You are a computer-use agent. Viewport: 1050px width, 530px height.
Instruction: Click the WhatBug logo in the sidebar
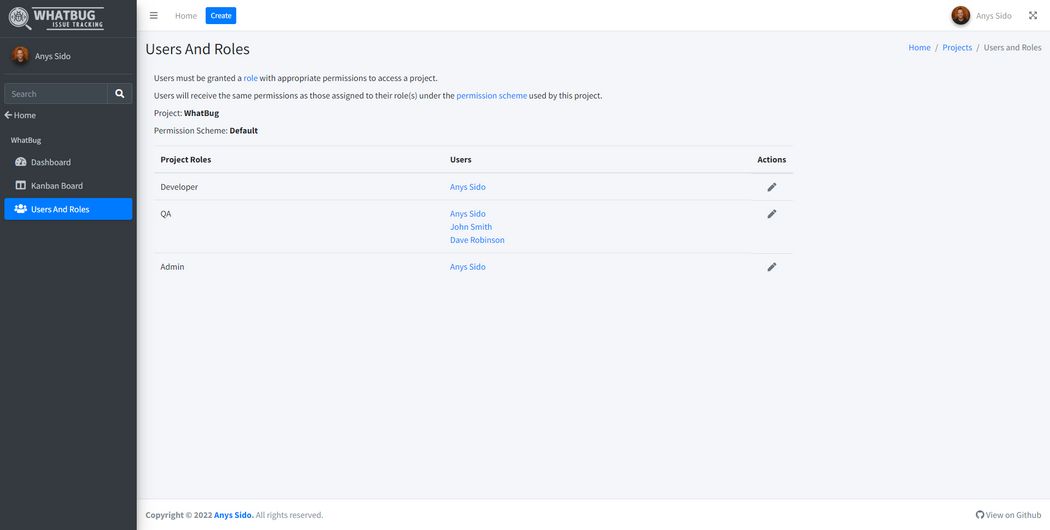pos(57,18)
